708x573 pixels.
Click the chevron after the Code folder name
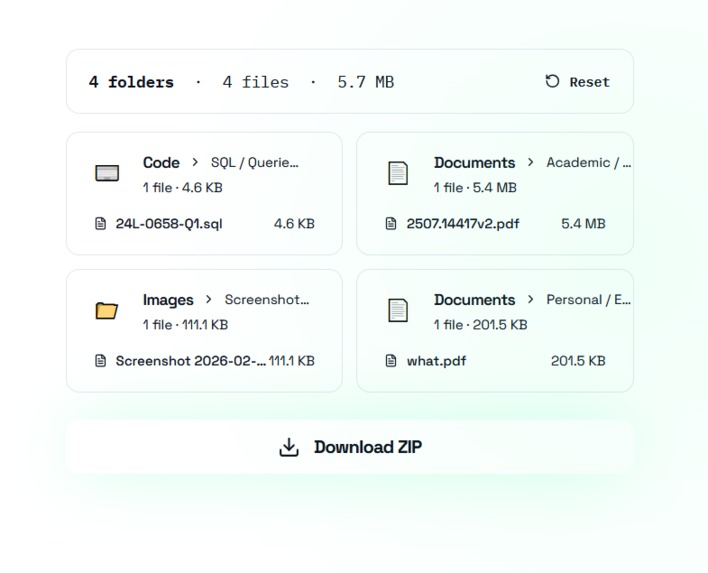click(x=195, y=162)
